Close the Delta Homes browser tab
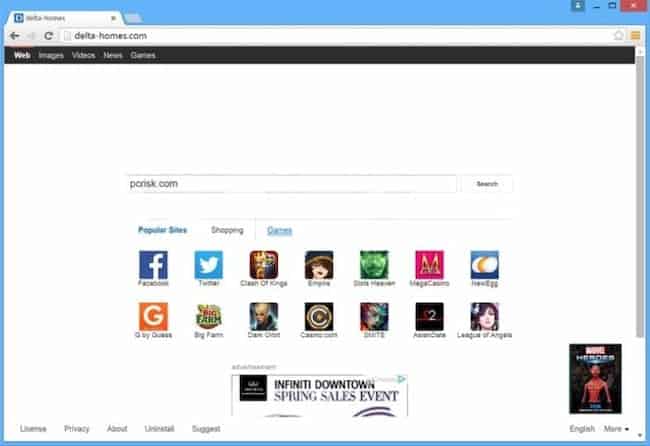This screenshot has width=650, height=446. (x=113, y=18)
